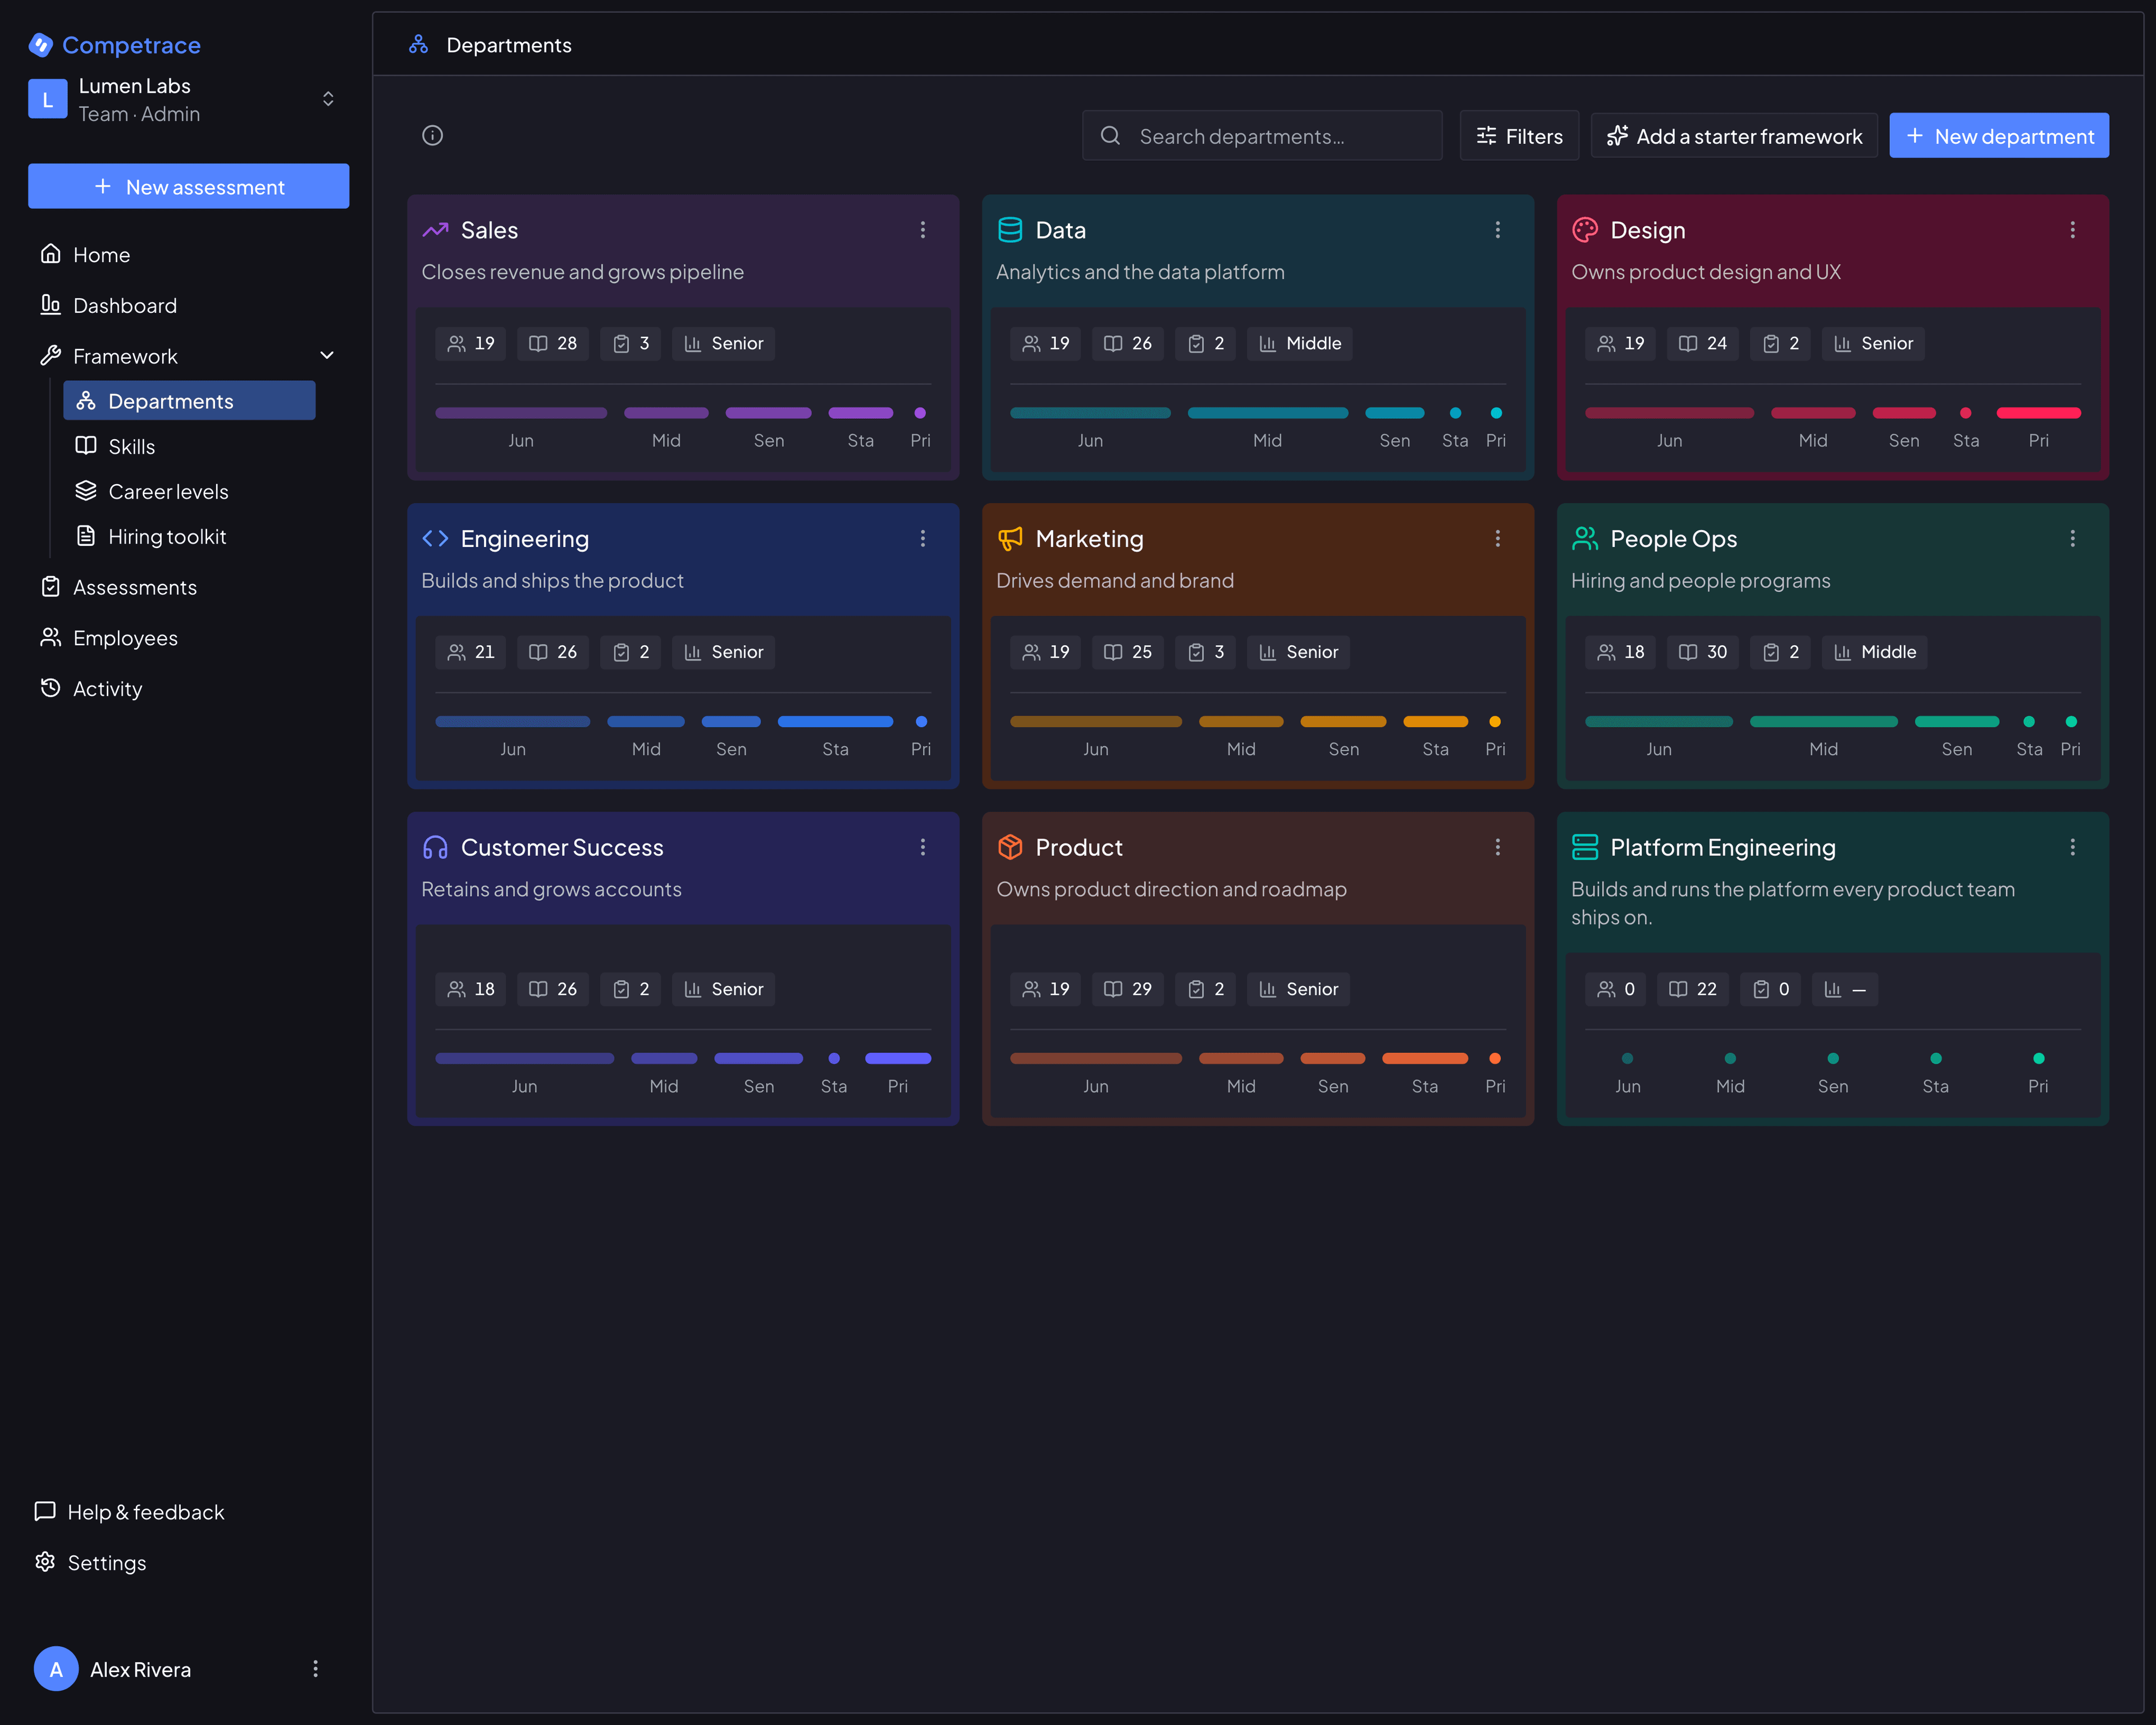Open the Engineering card three-dot menu
This screenshot has width=2156, height=1725.
tap(923, 539)
